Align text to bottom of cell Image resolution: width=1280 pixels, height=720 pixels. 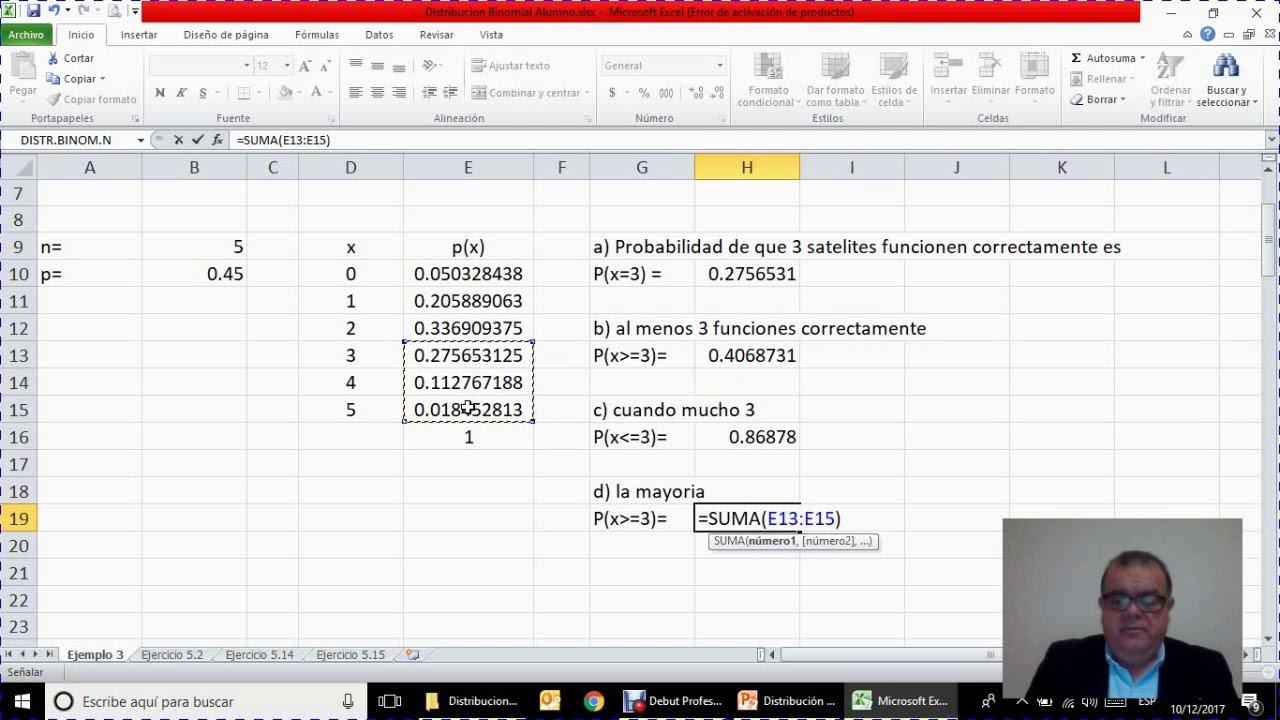399,66
